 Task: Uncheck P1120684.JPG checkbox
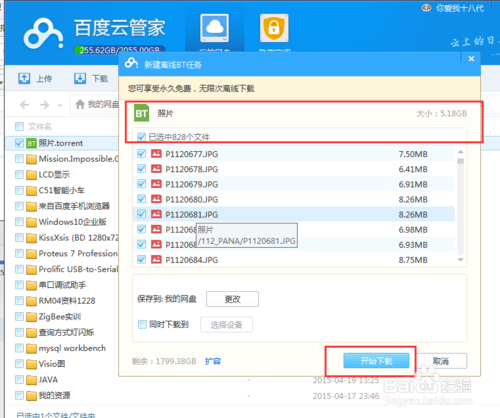click(x=141, y=259)
